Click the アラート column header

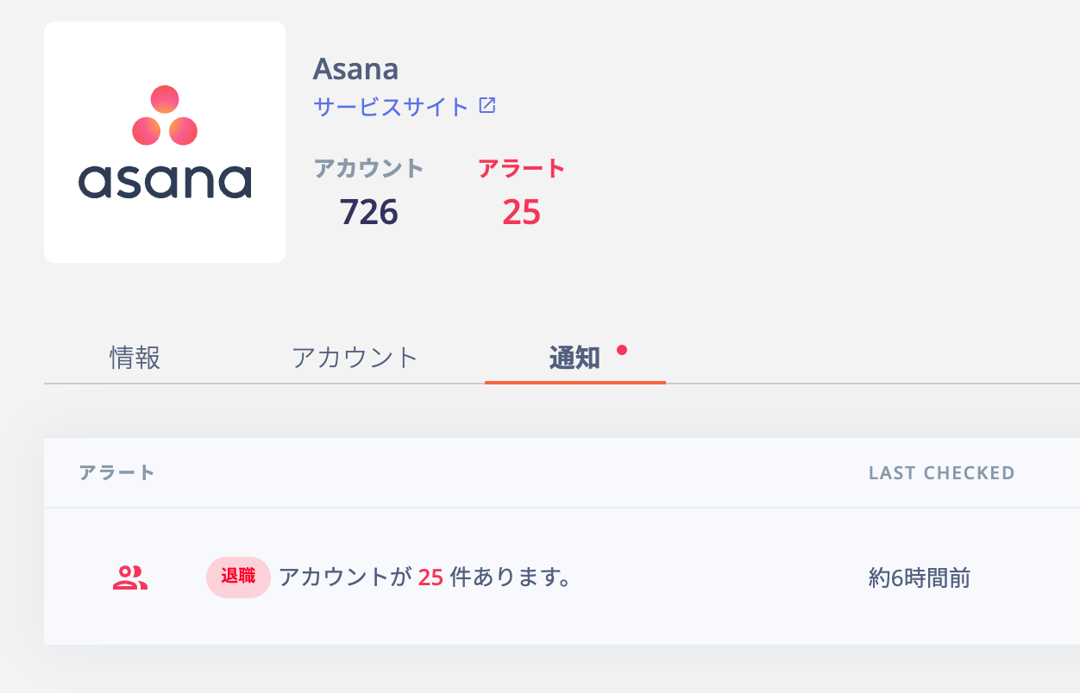tap(117, 473)
